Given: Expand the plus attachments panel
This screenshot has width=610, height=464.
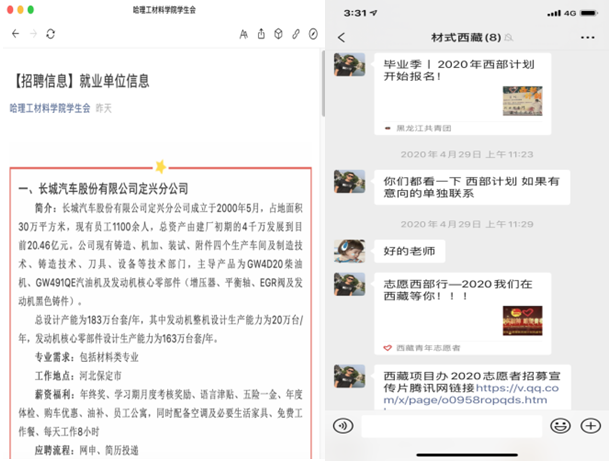Looking at the screenshot, I should [590, 425].
